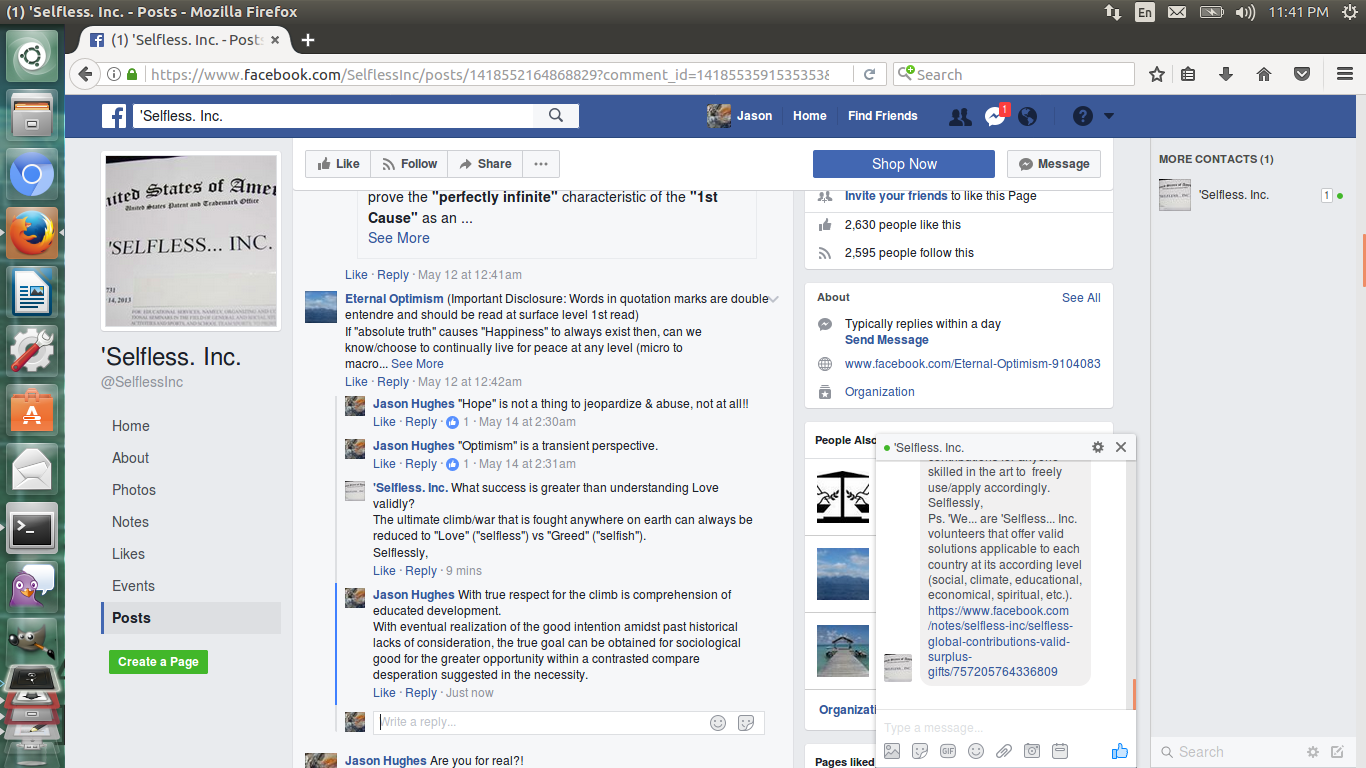Open a new Firefox tab with plus
This screenshot has width=1366, height=768.
308,40
